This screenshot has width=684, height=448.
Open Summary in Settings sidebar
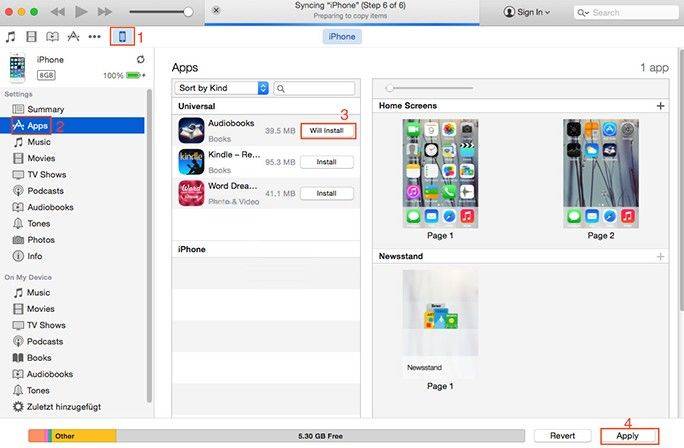[x=72, y=109]
